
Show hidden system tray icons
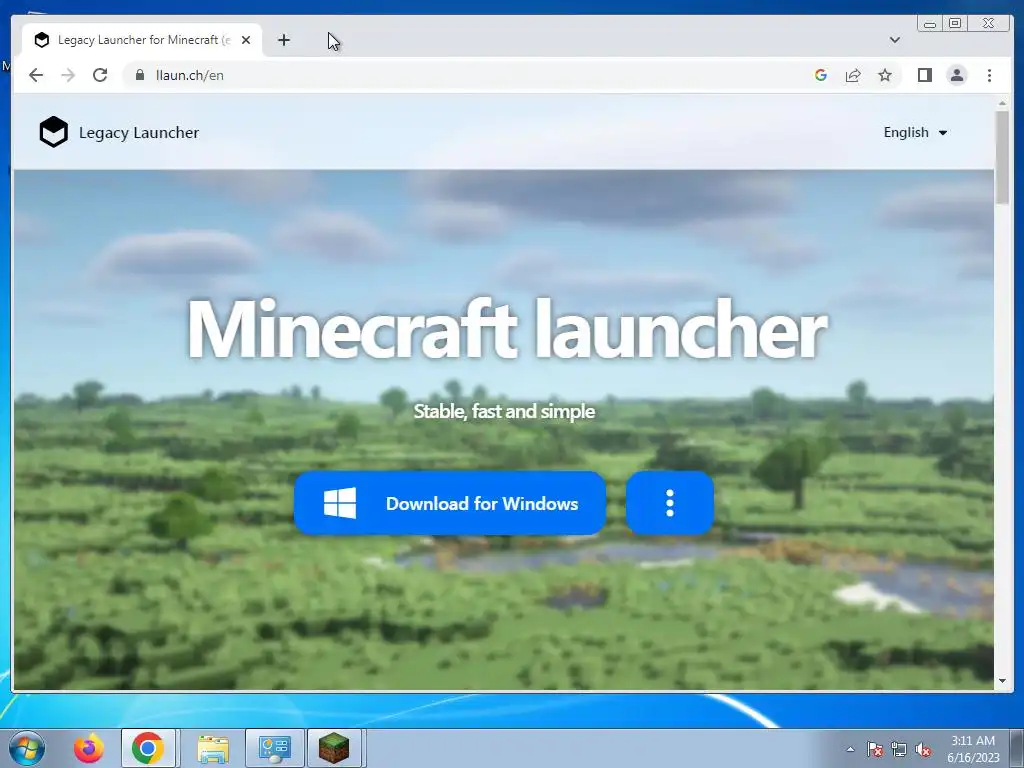point(850,749)
